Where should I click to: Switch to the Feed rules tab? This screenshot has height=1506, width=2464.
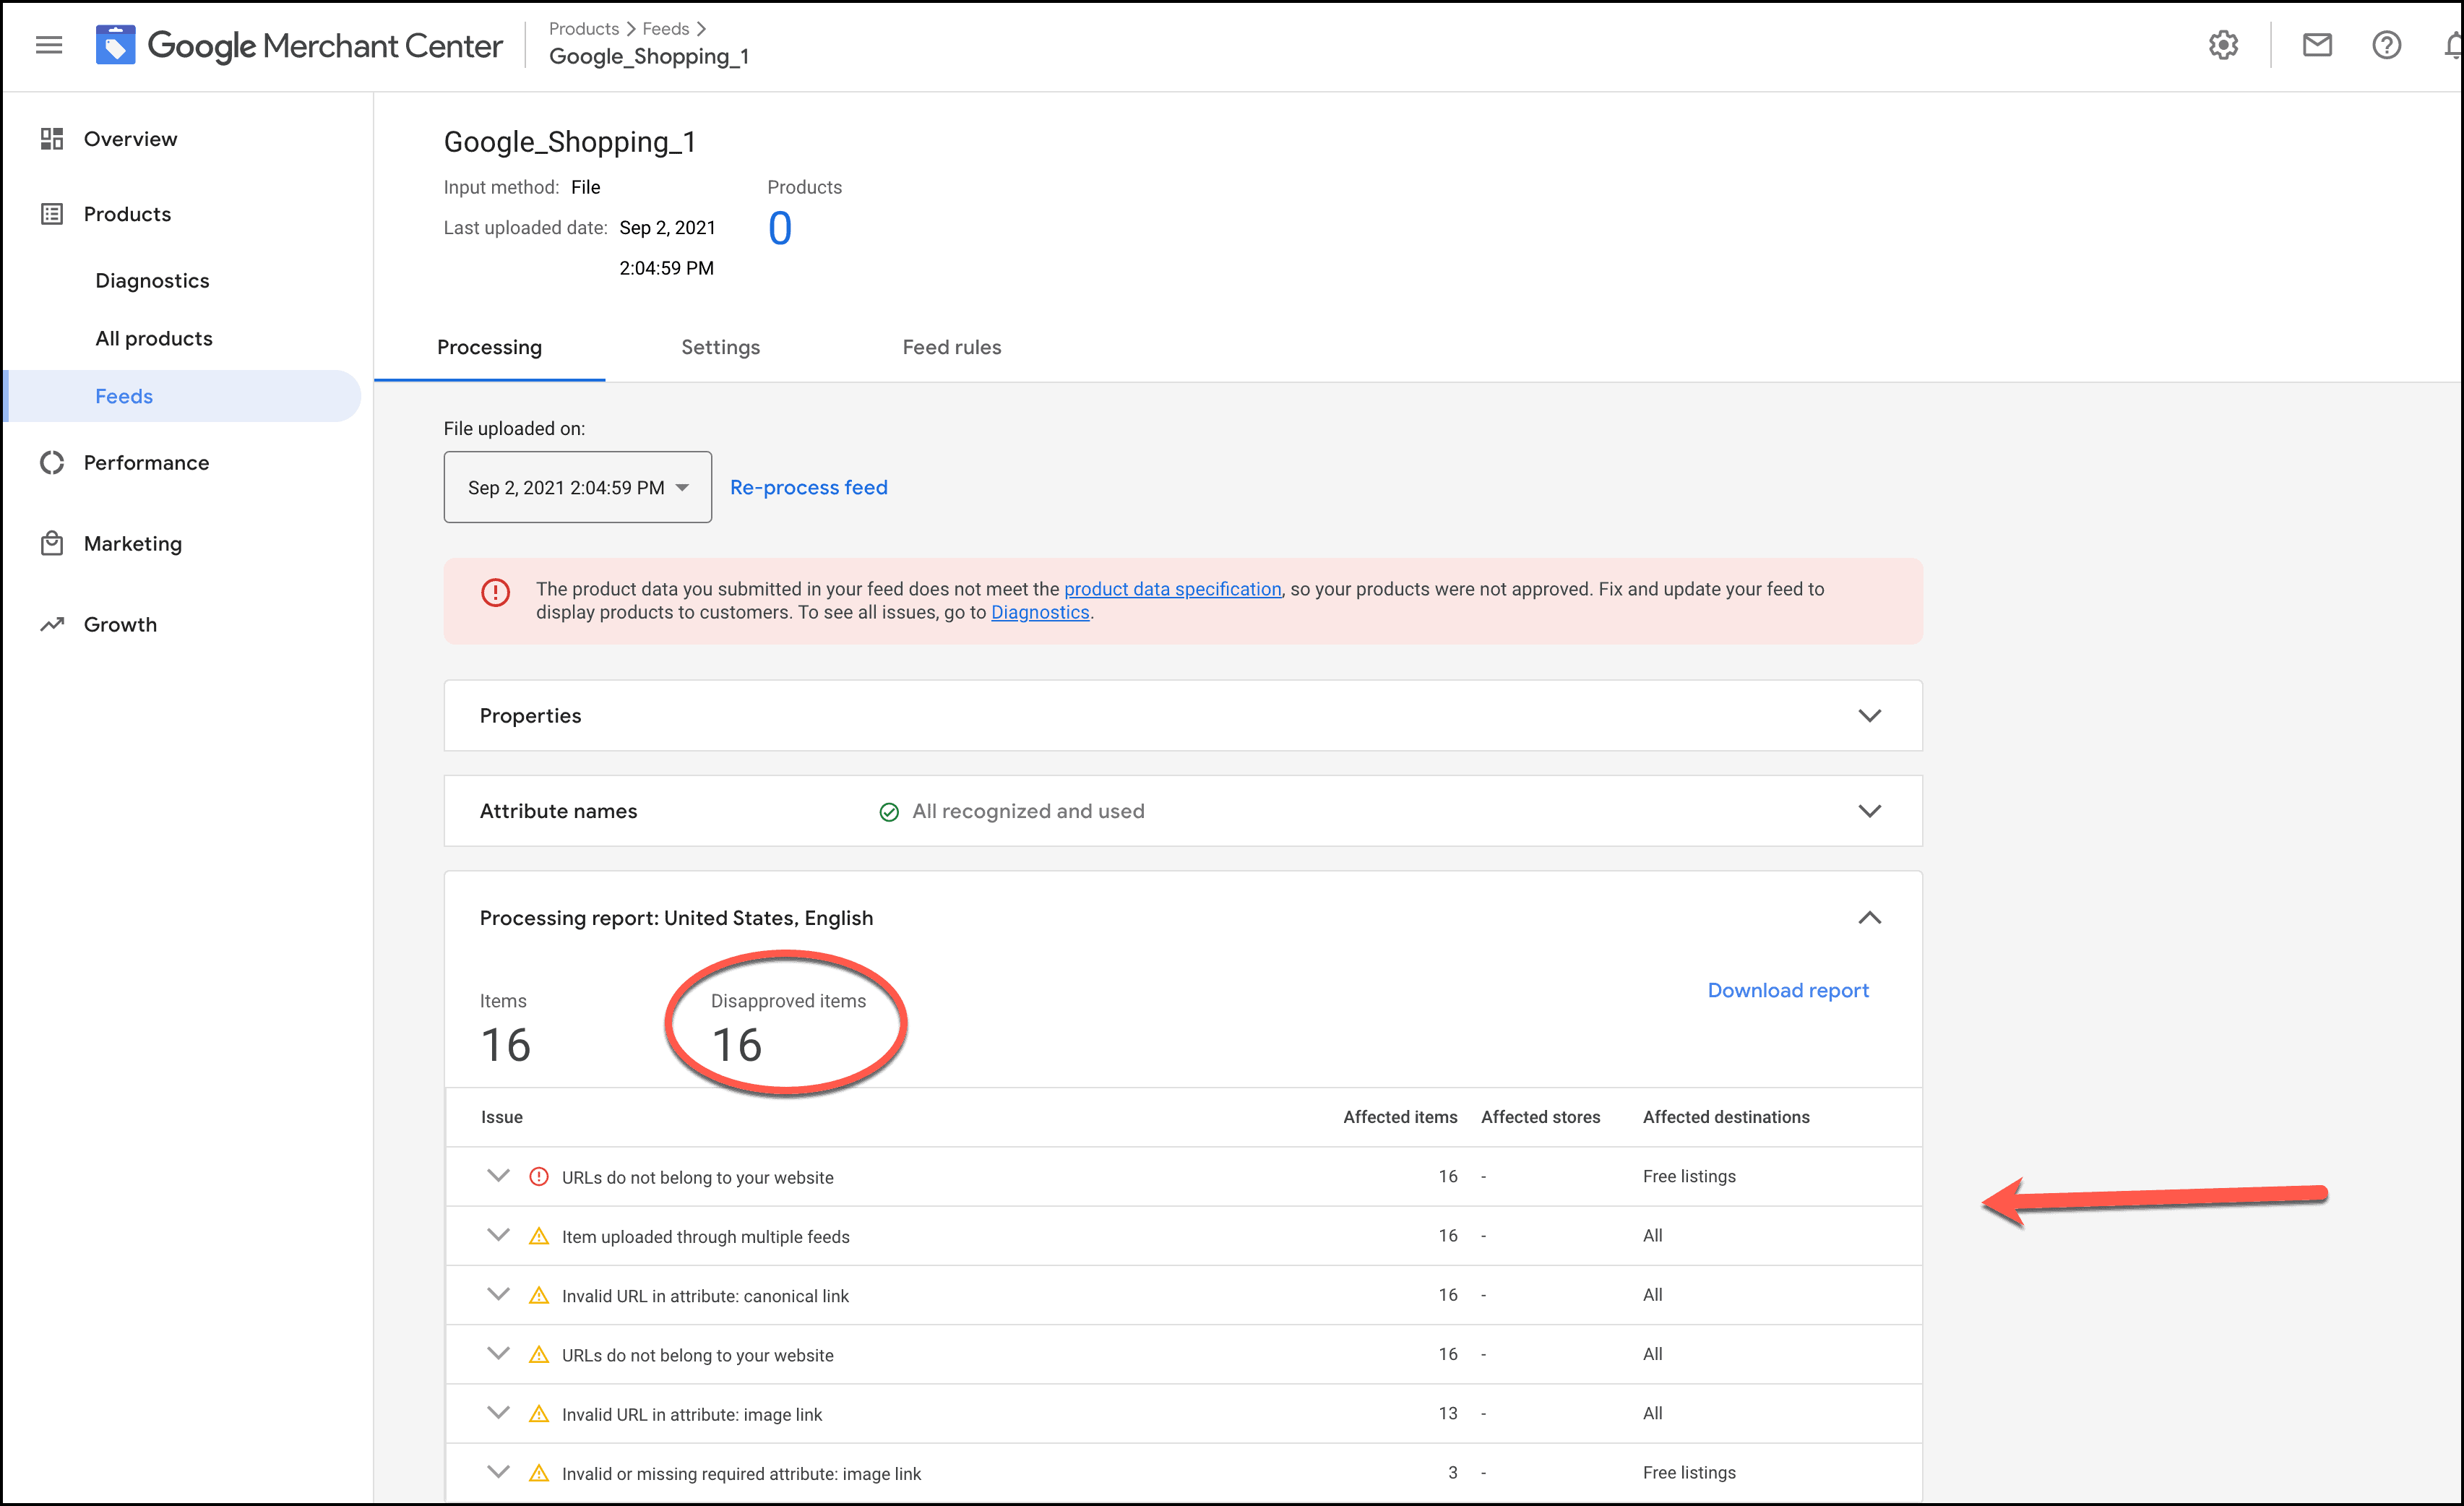click(x=951, y=347)
